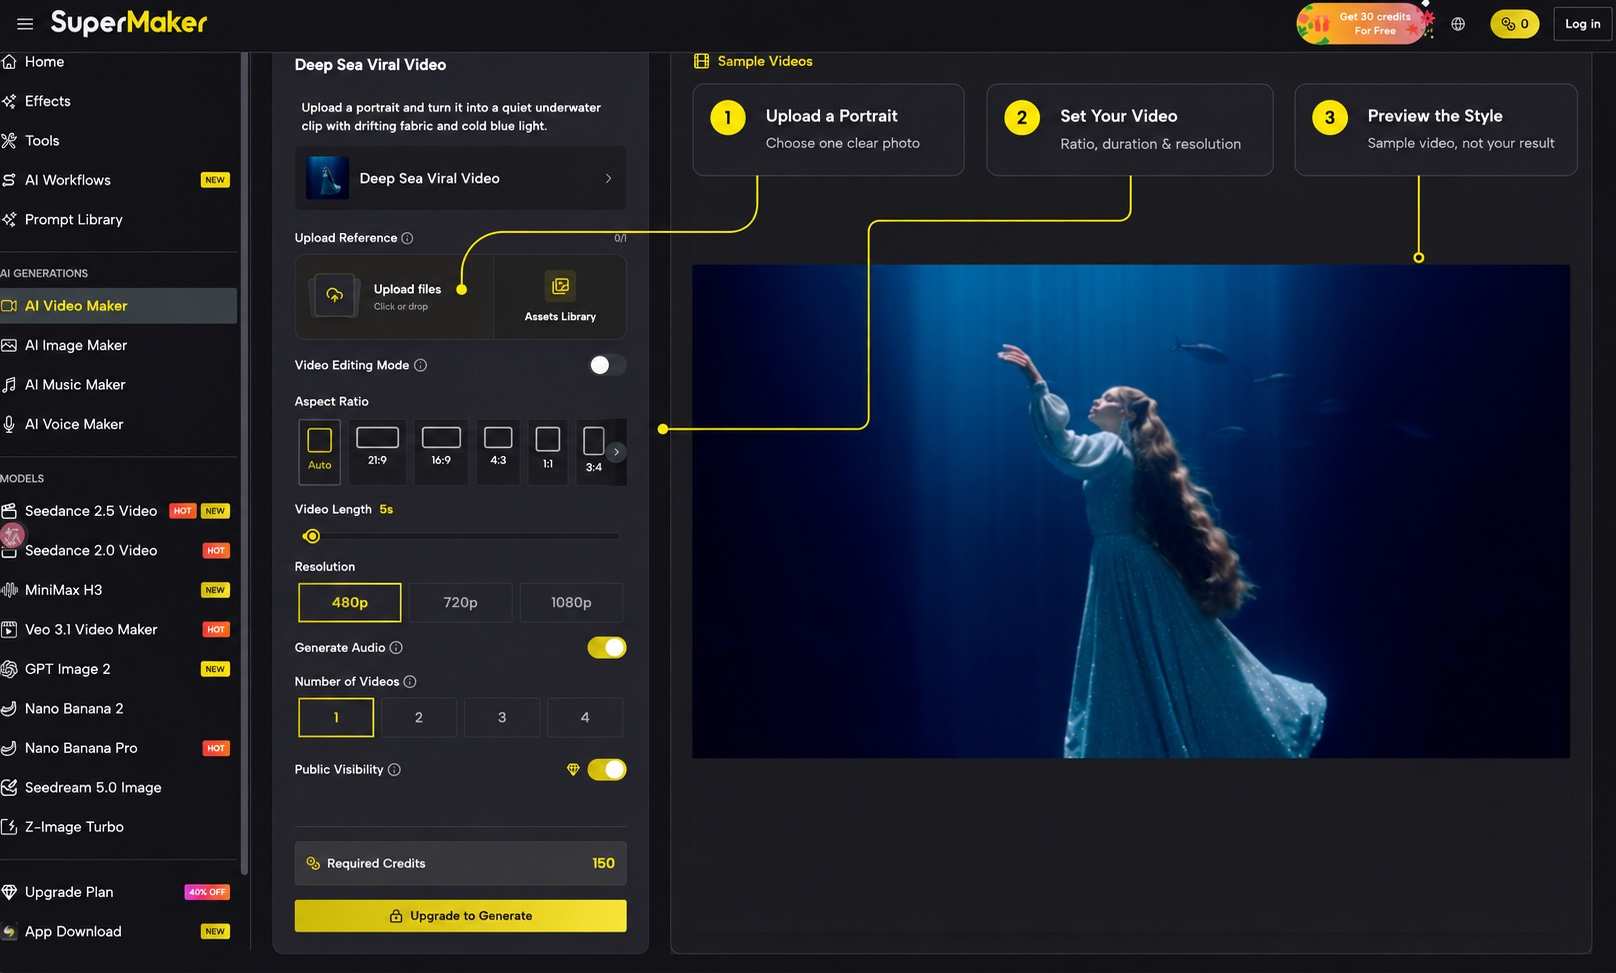
Task: Click the Generate Audio info icon
Action: point(396,648)
